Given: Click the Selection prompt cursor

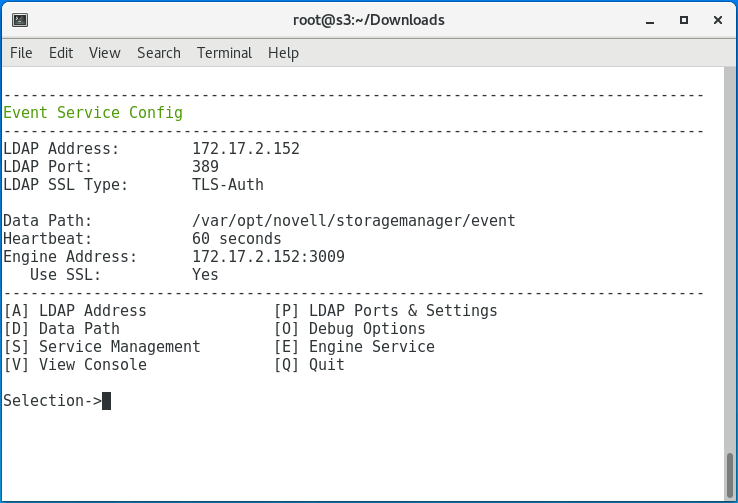Looking at the screenshot, I should tap(107, 401).
